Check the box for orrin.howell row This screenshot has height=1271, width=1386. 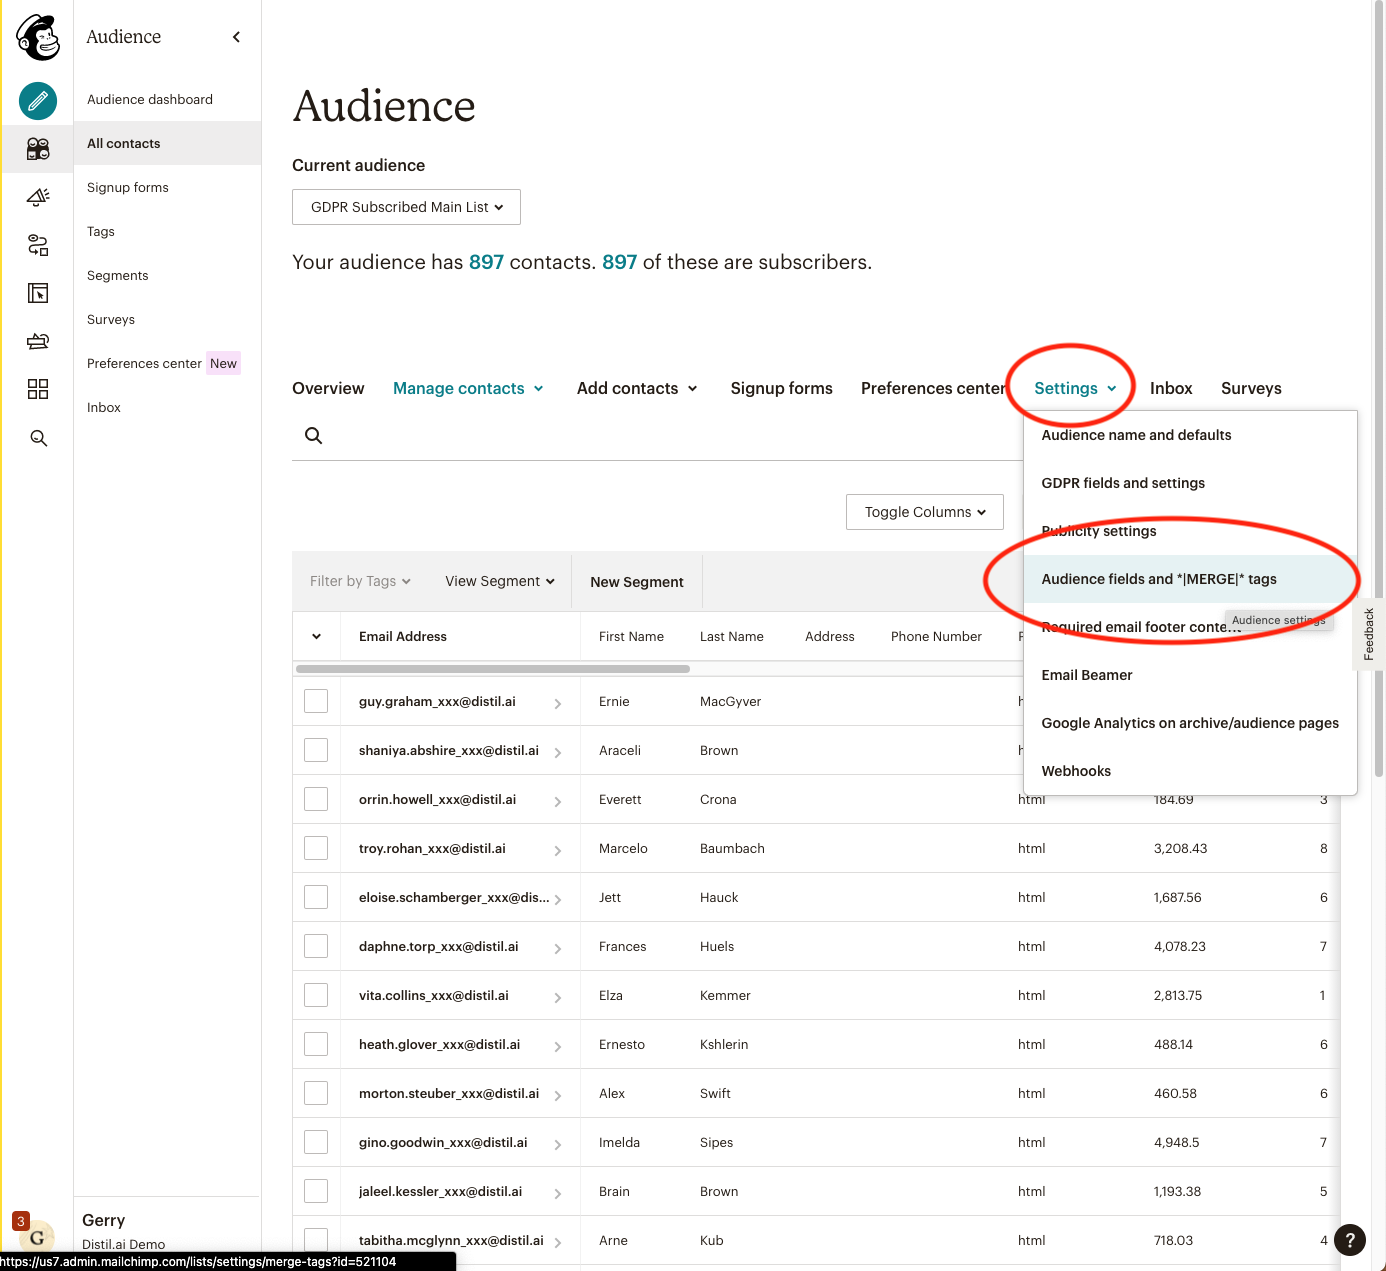(316, 799)
